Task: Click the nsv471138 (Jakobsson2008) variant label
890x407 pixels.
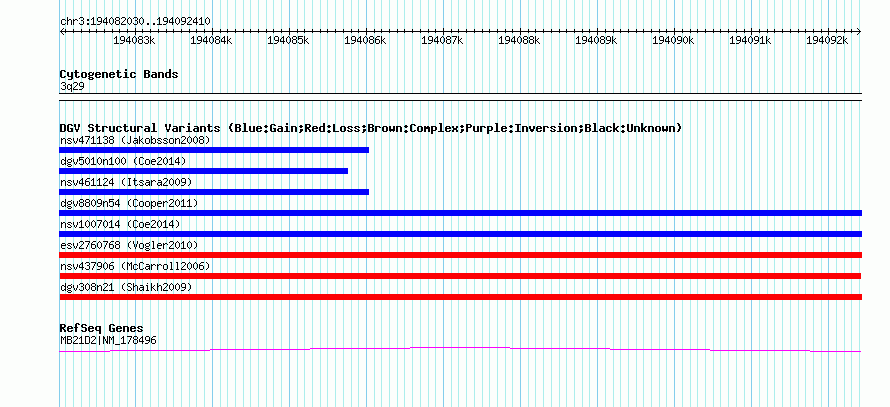Action: pos(135,140)
